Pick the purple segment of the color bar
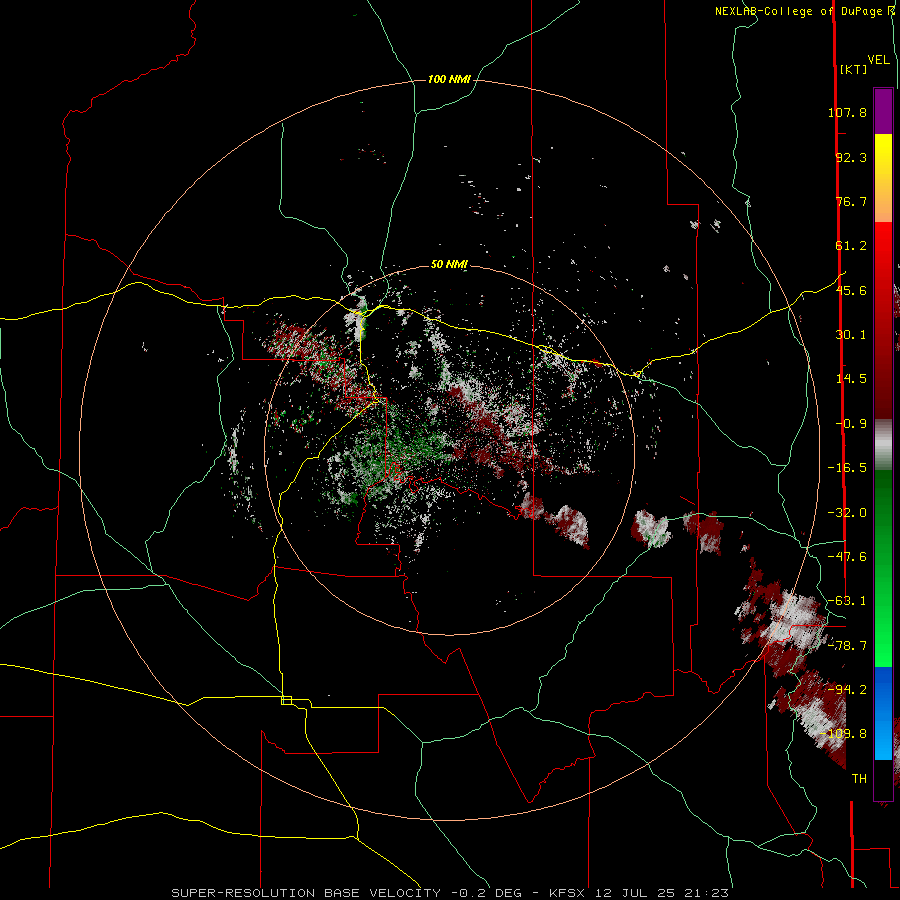900x900 pixels. pos(883,111)
